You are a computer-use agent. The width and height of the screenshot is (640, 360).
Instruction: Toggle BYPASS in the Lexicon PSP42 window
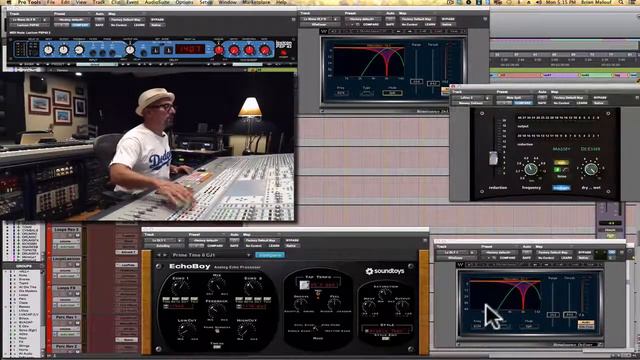[157, 19]
